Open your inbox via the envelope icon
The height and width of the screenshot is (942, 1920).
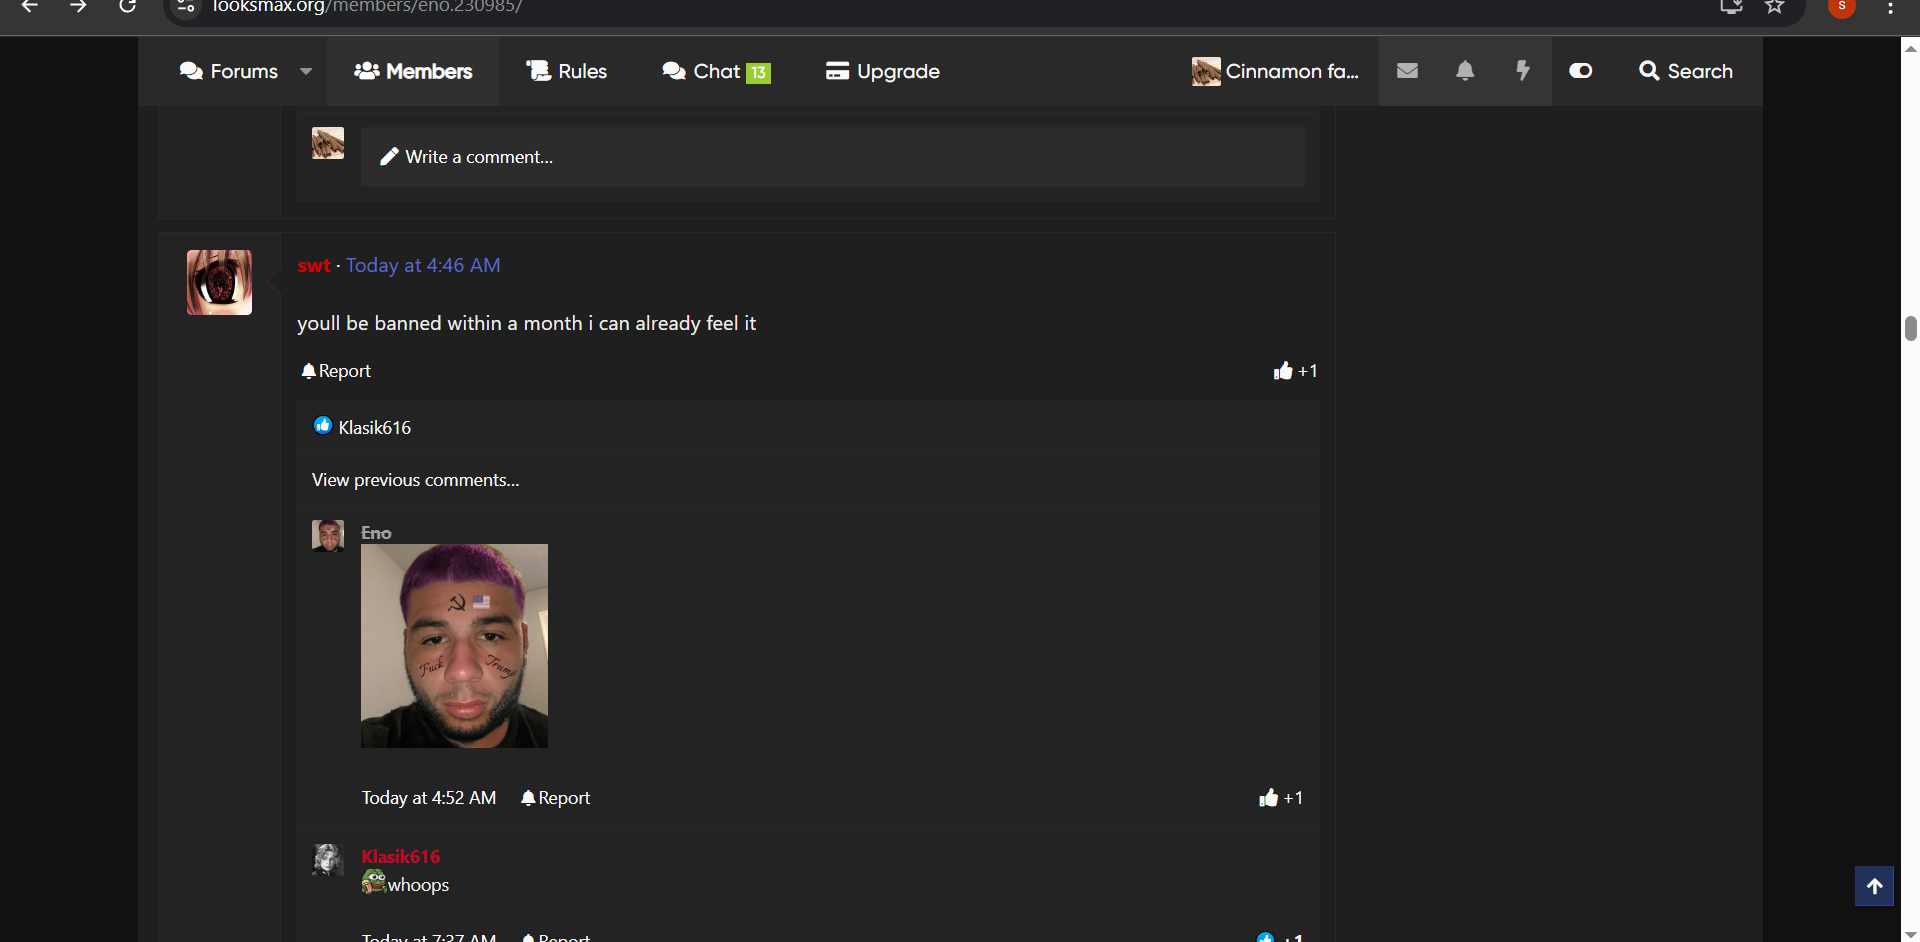1406,70
